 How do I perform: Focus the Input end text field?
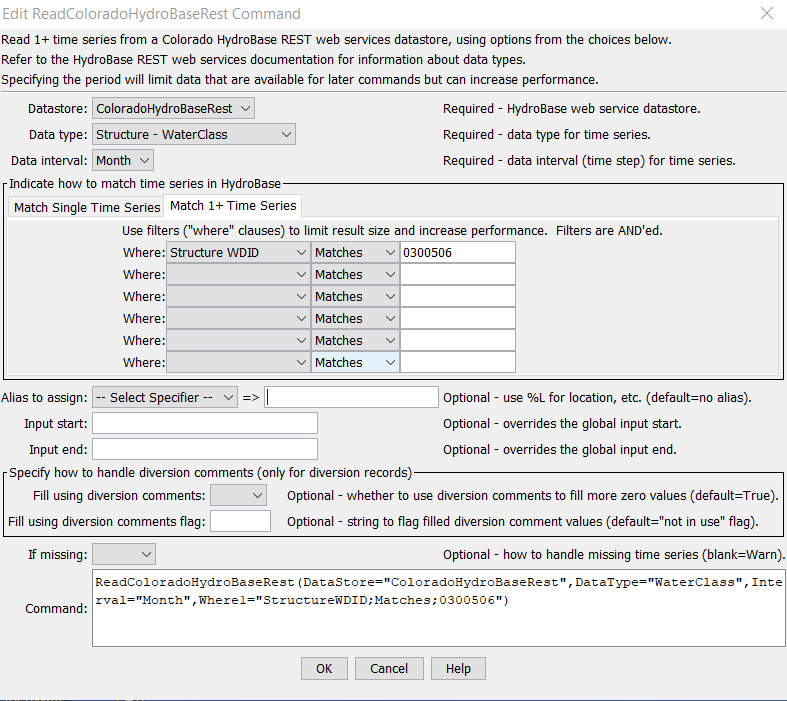pos(205,450)
